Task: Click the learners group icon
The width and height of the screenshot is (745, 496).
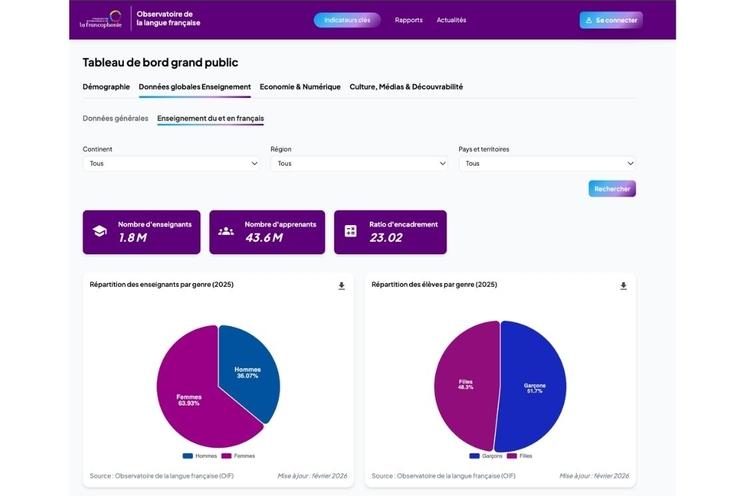Action: point(226,231)
